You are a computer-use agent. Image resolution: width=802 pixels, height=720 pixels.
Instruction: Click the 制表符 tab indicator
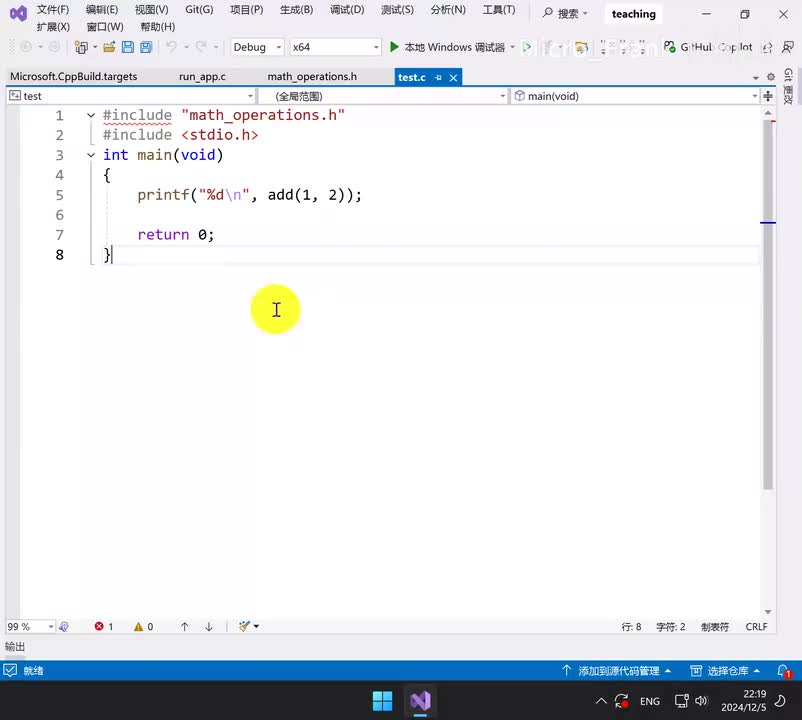(715, 626)
